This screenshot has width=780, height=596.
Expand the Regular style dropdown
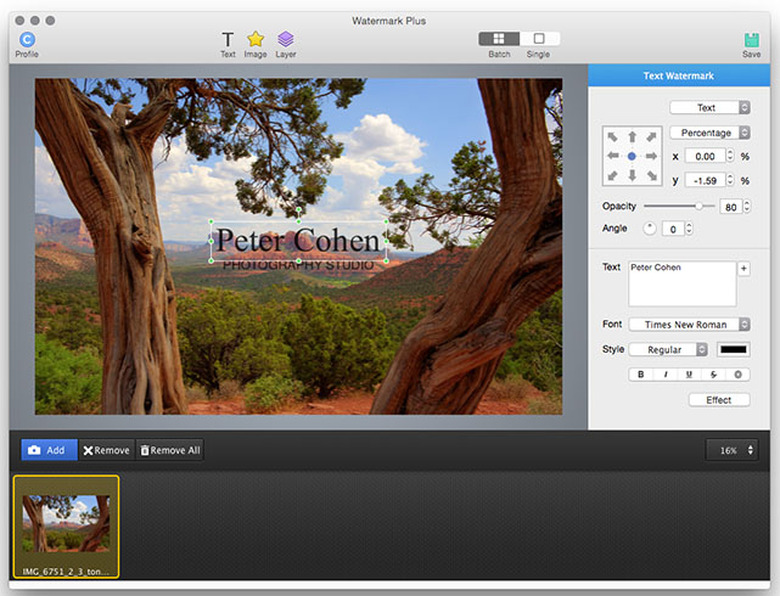(668, 350)
